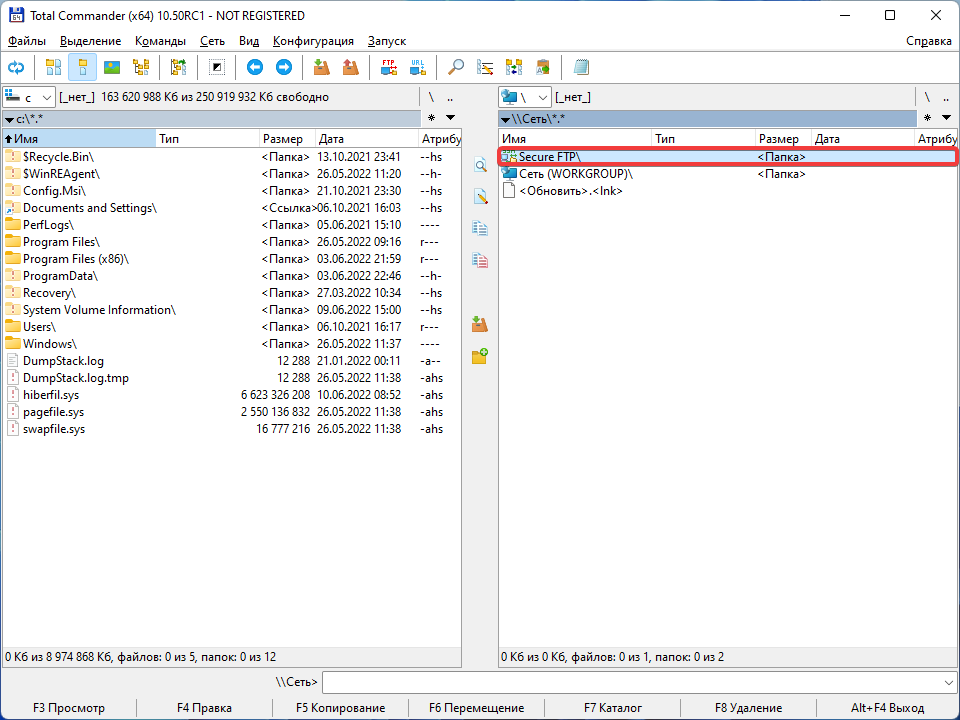
Task: Click the Pack files toolbar icon
Action: (x=321, y=67)
